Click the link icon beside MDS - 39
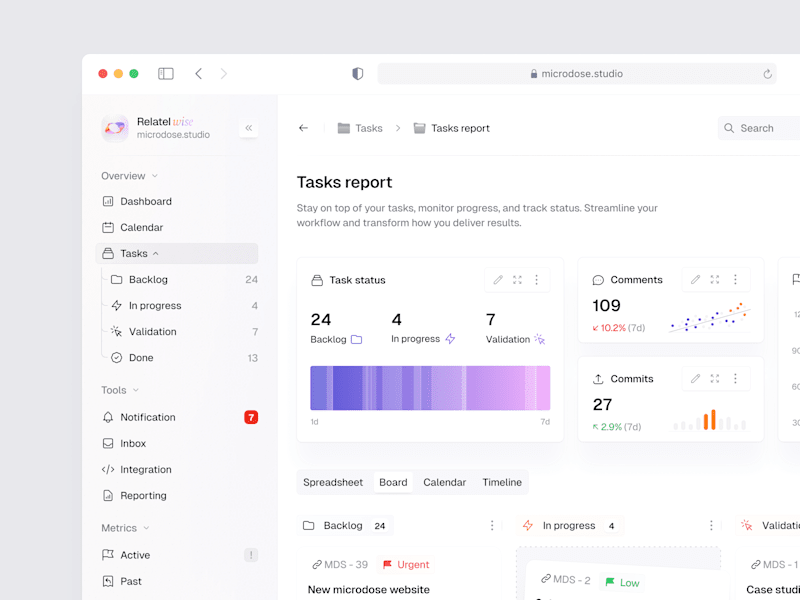800x600 pixels. pyautogui.click(x=317, y=565)
